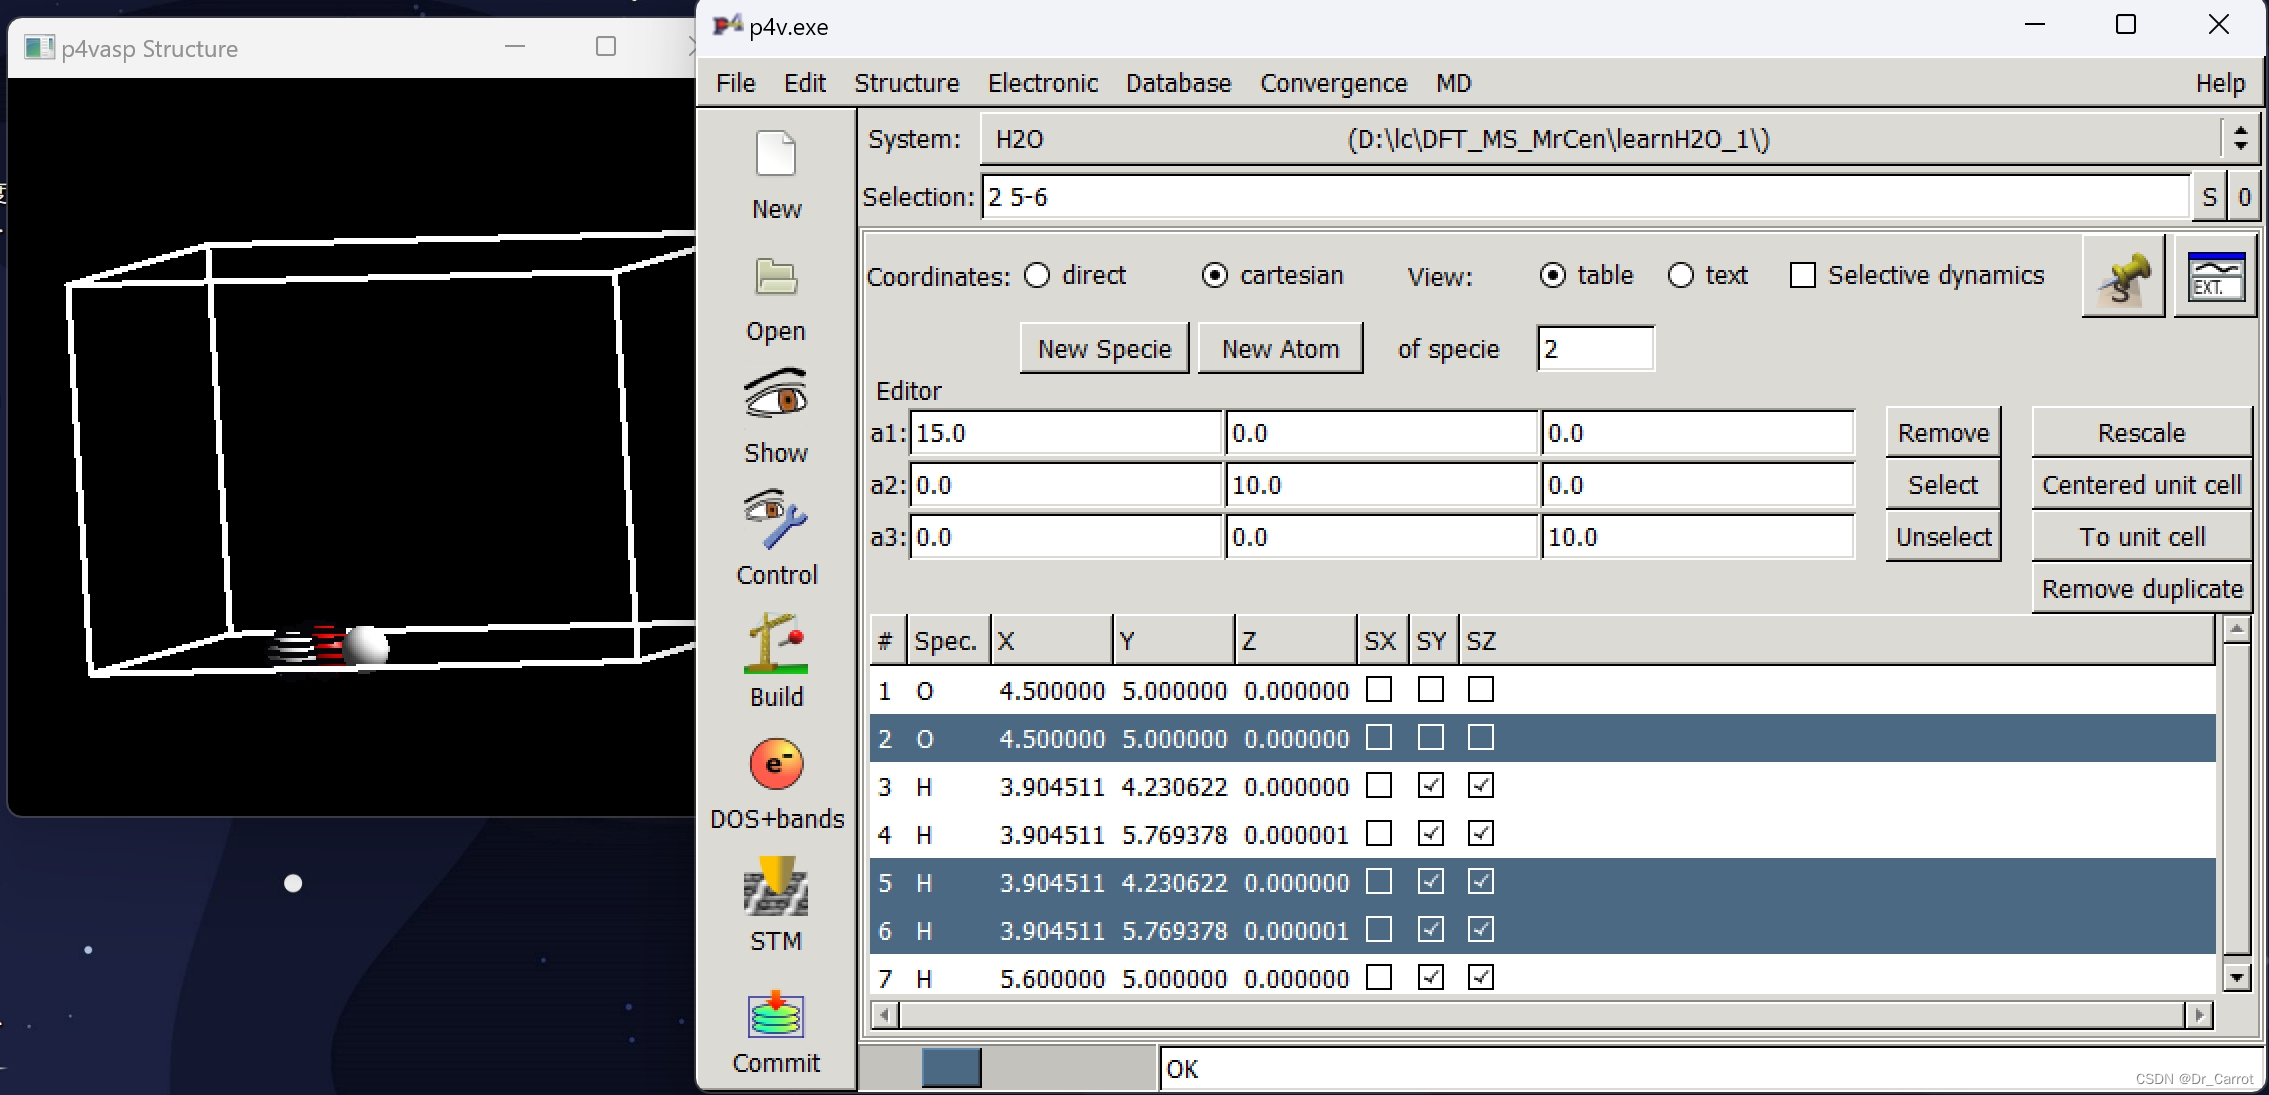Click the Show eye icon

click(776, 396)
